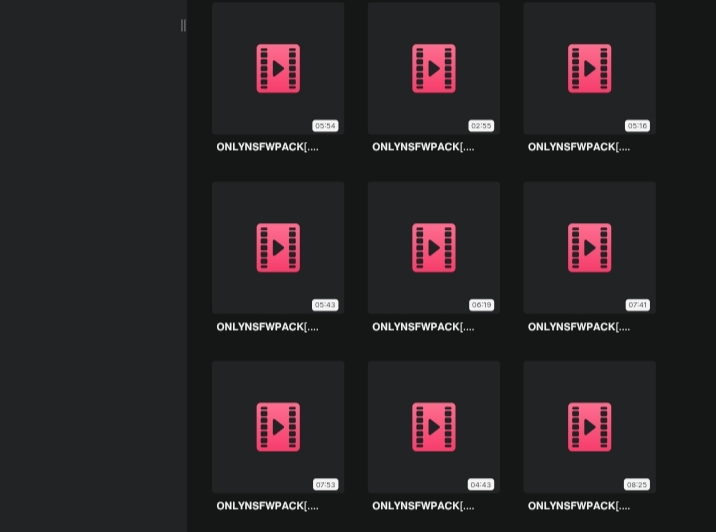Screen dimensions: 716x532
Task: Click the 06:19 duration badge
Action: click(481, 305)
